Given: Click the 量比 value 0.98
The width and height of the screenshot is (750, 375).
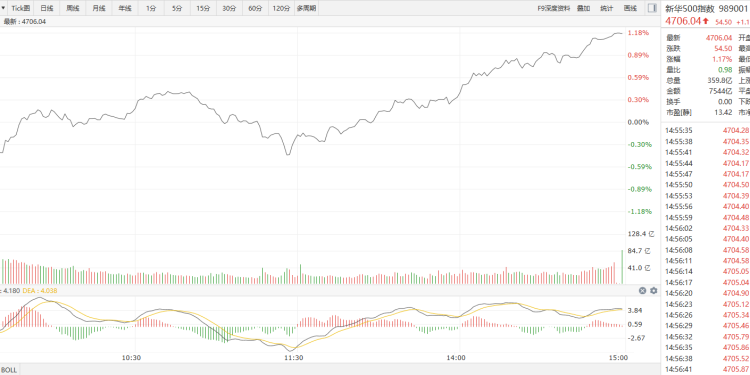Looking at the screenshot, I should 725,70.
